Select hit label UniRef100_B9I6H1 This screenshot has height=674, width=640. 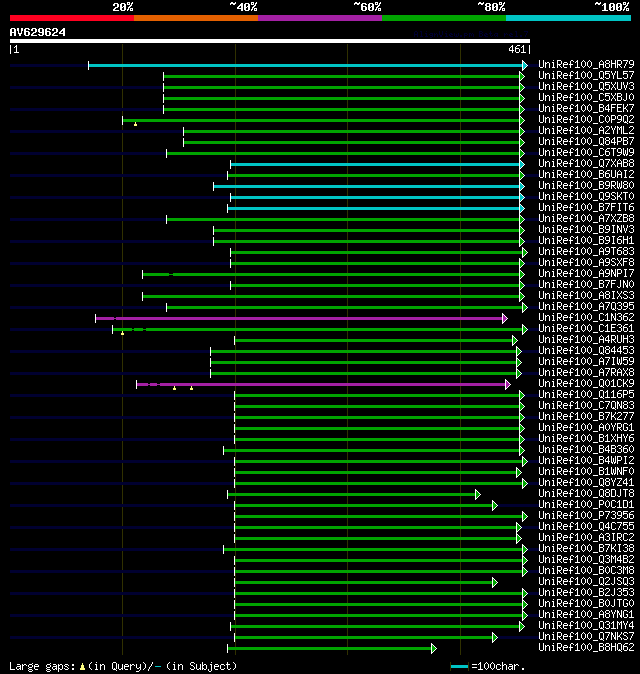[586, 240]
